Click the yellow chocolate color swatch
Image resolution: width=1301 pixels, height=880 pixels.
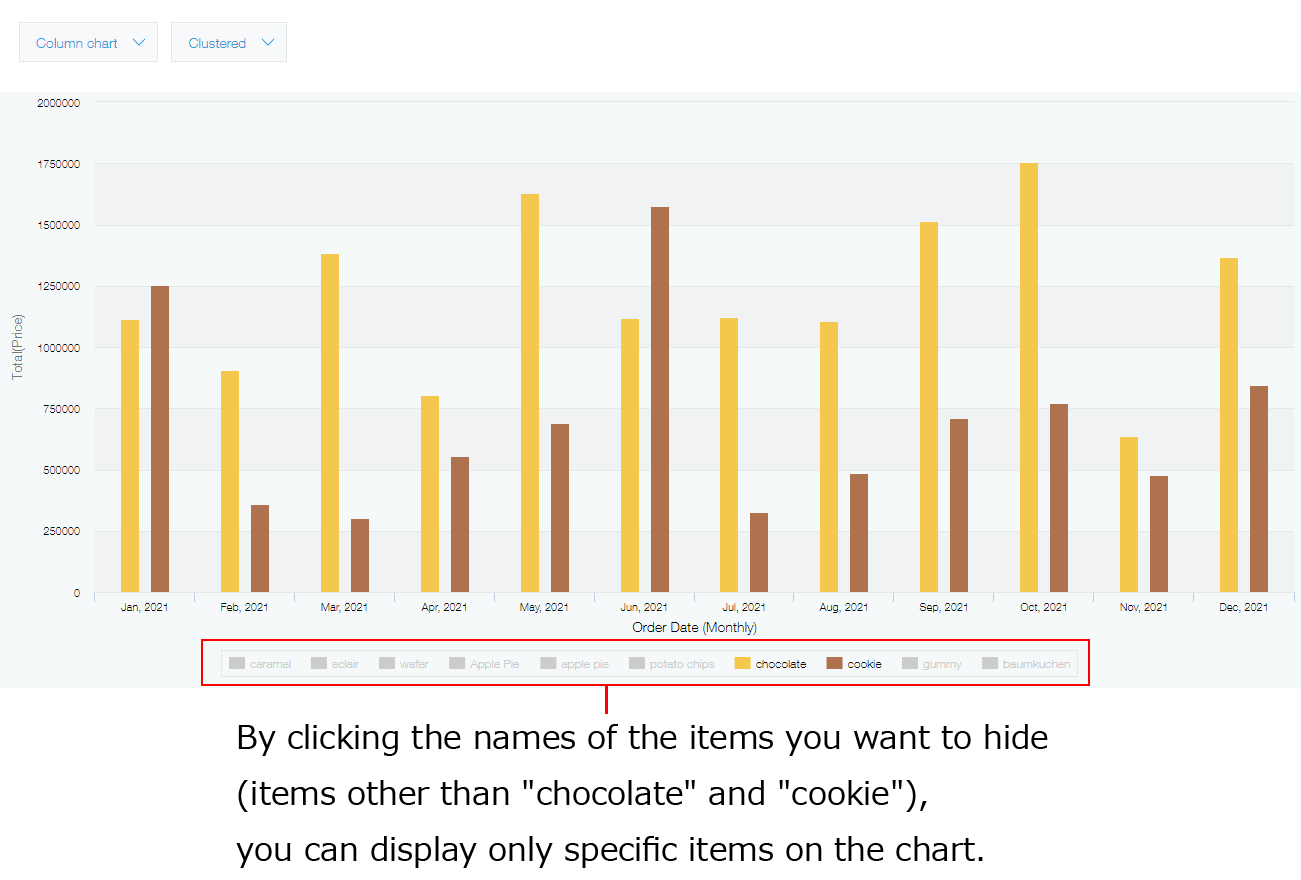741,663
